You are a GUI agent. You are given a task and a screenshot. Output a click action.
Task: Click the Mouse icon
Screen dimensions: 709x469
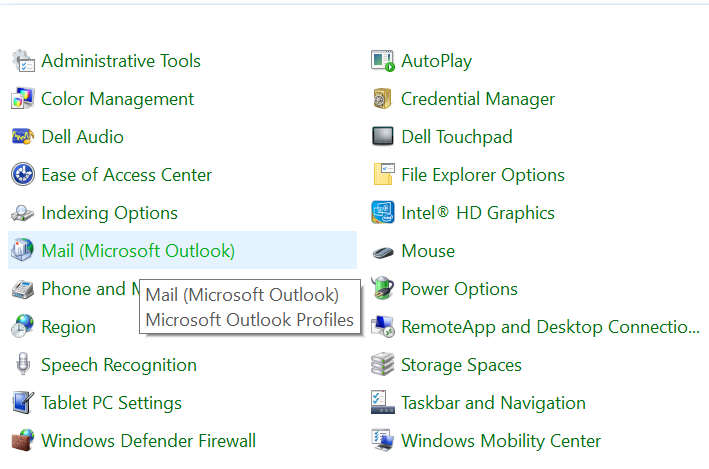(383, 251)
